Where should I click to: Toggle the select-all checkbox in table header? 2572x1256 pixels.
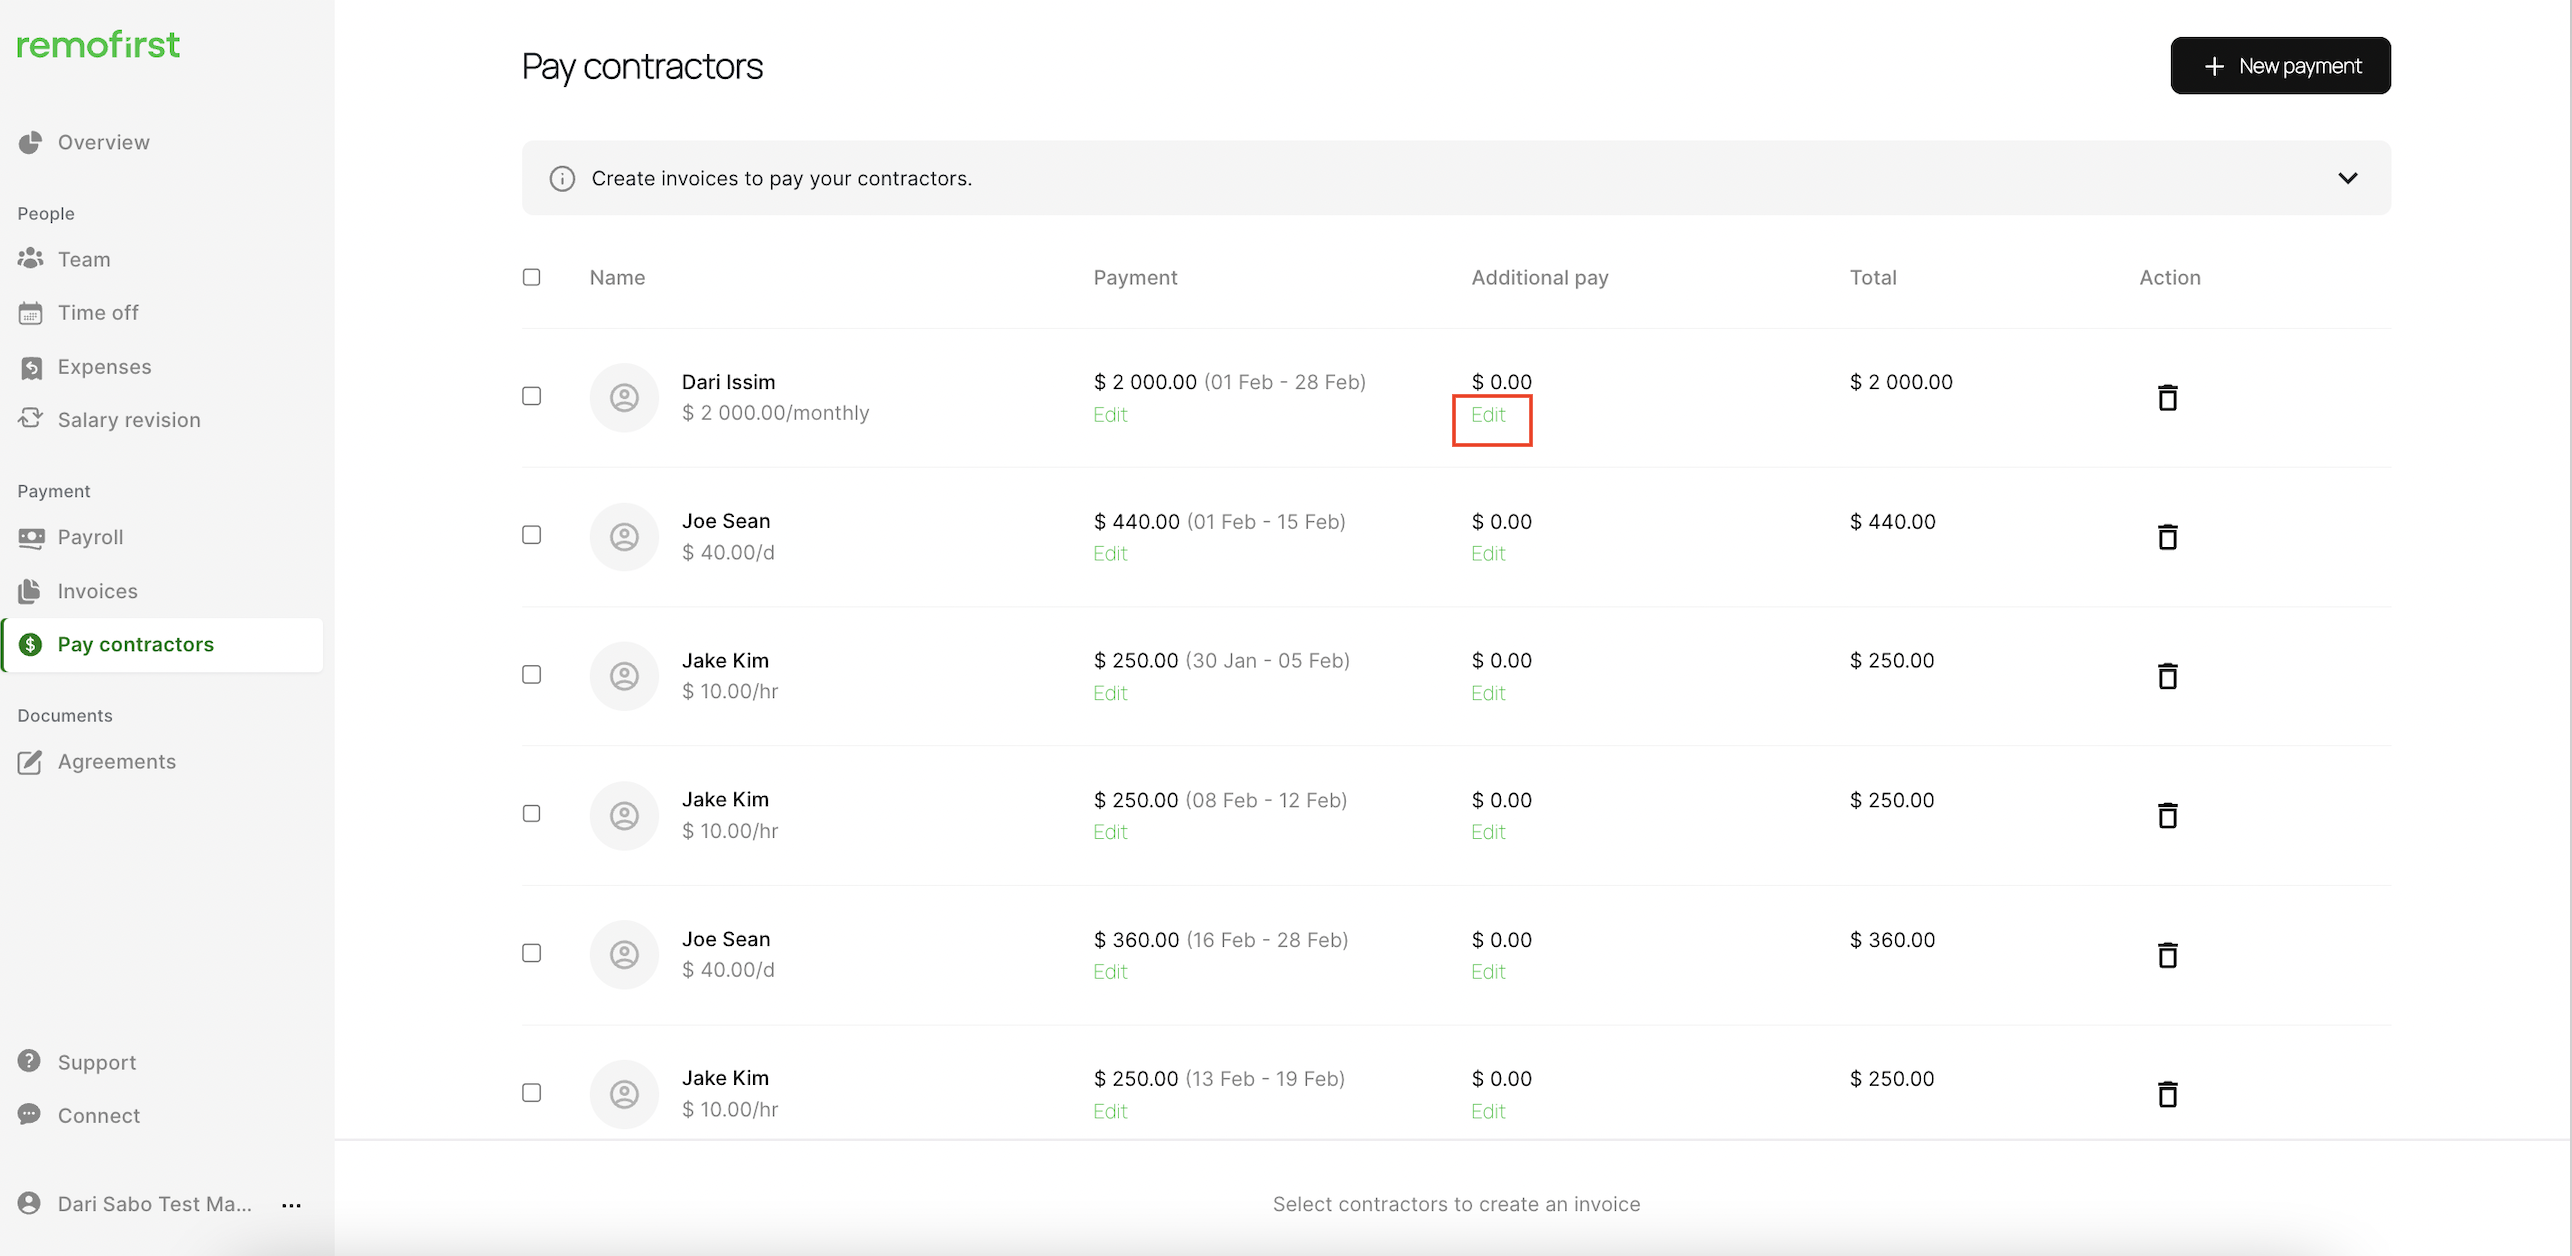(532, 277)
